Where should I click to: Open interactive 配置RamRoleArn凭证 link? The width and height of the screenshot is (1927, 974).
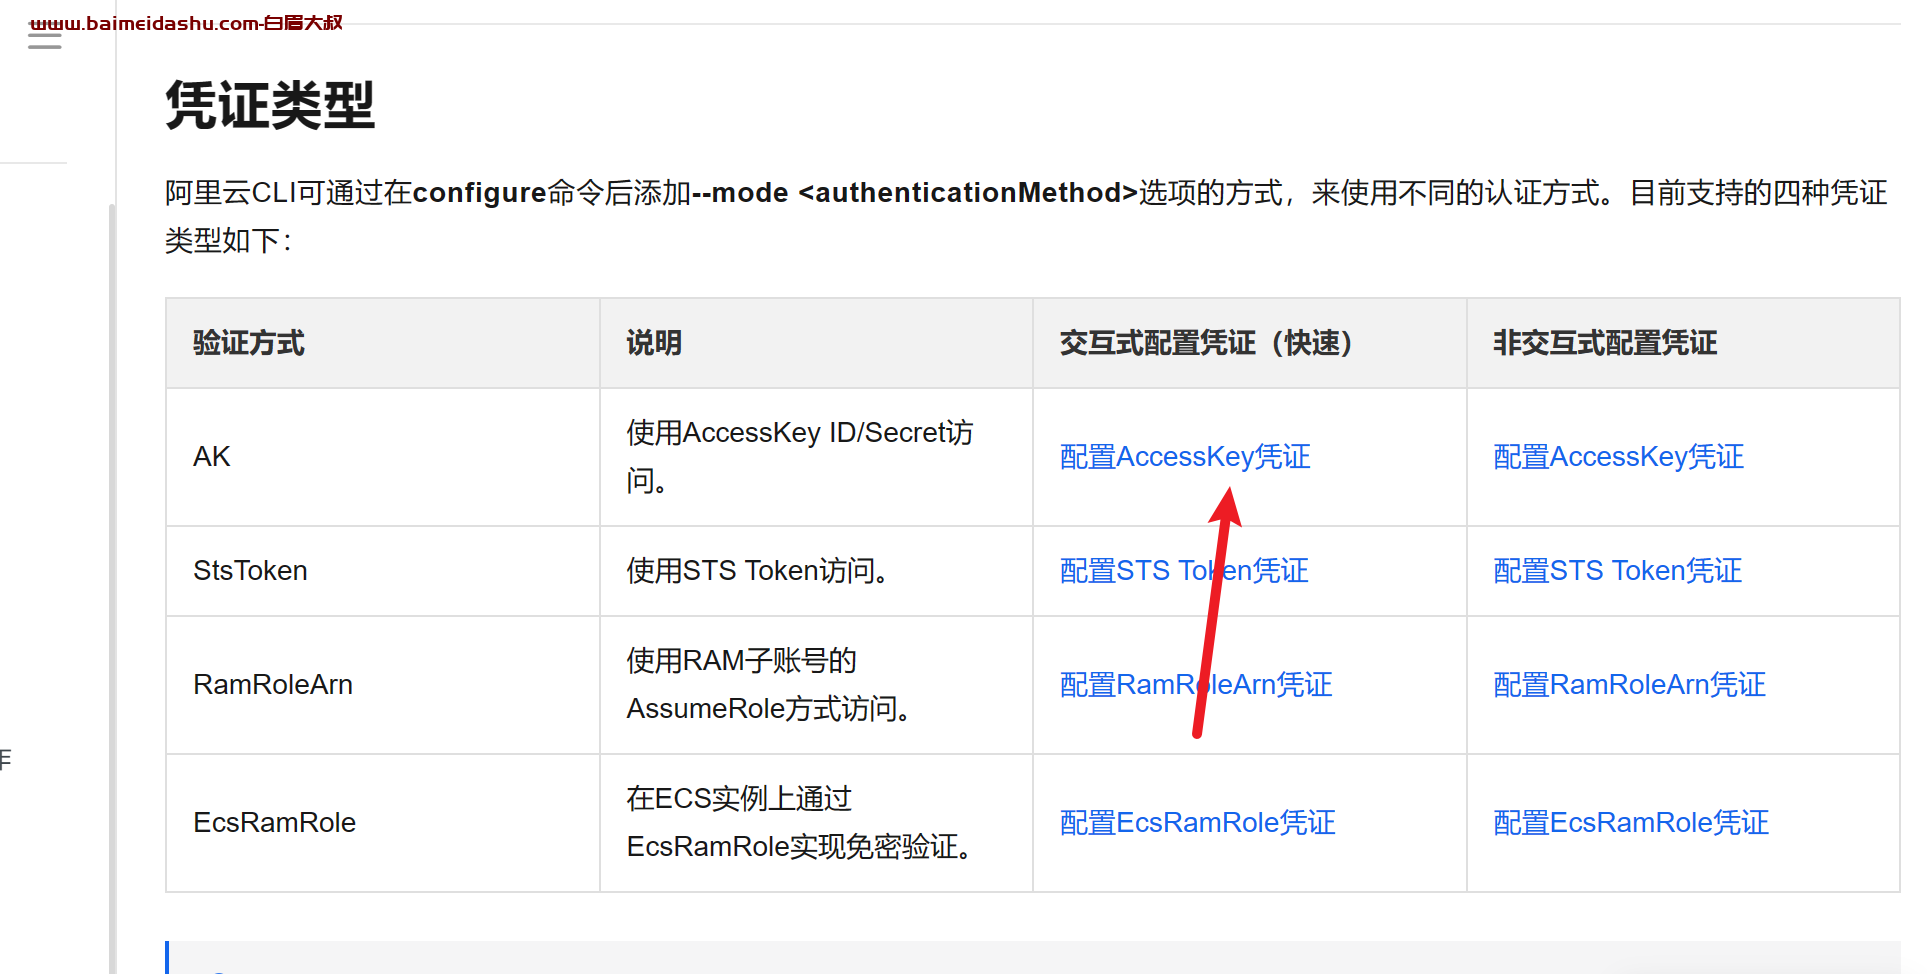coord(1196,685)
